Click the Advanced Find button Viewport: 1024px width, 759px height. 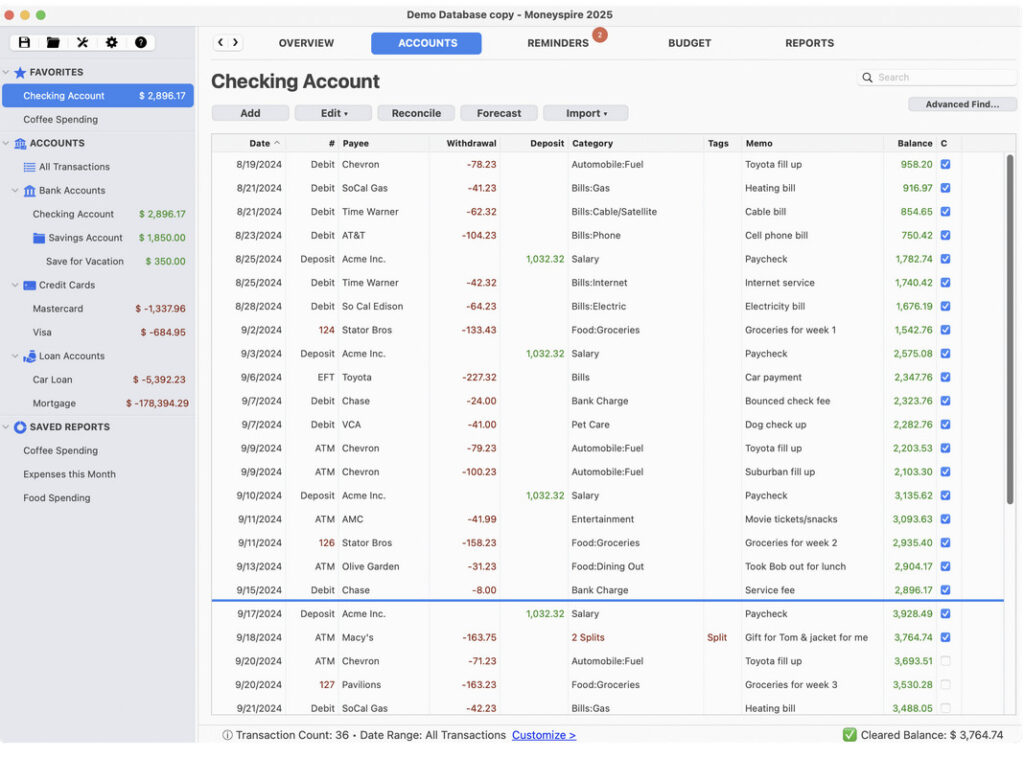coord(962,104)
